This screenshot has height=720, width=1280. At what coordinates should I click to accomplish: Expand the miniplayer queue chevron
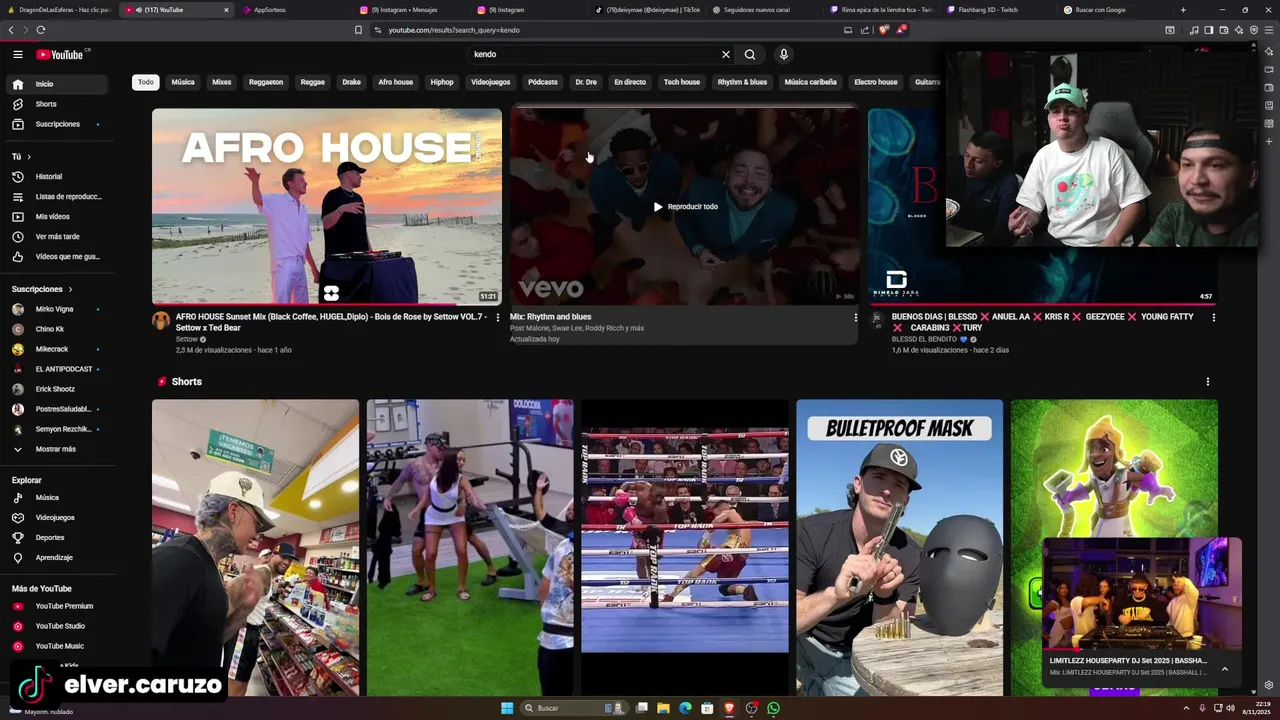pyautogui.click(x=1224, y=669)
